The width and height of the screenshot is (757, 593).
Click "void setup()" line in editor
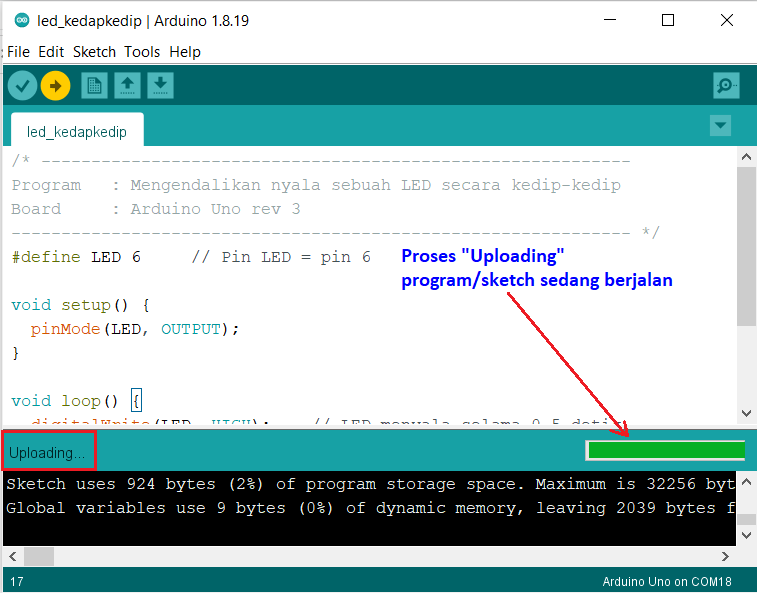80,305
